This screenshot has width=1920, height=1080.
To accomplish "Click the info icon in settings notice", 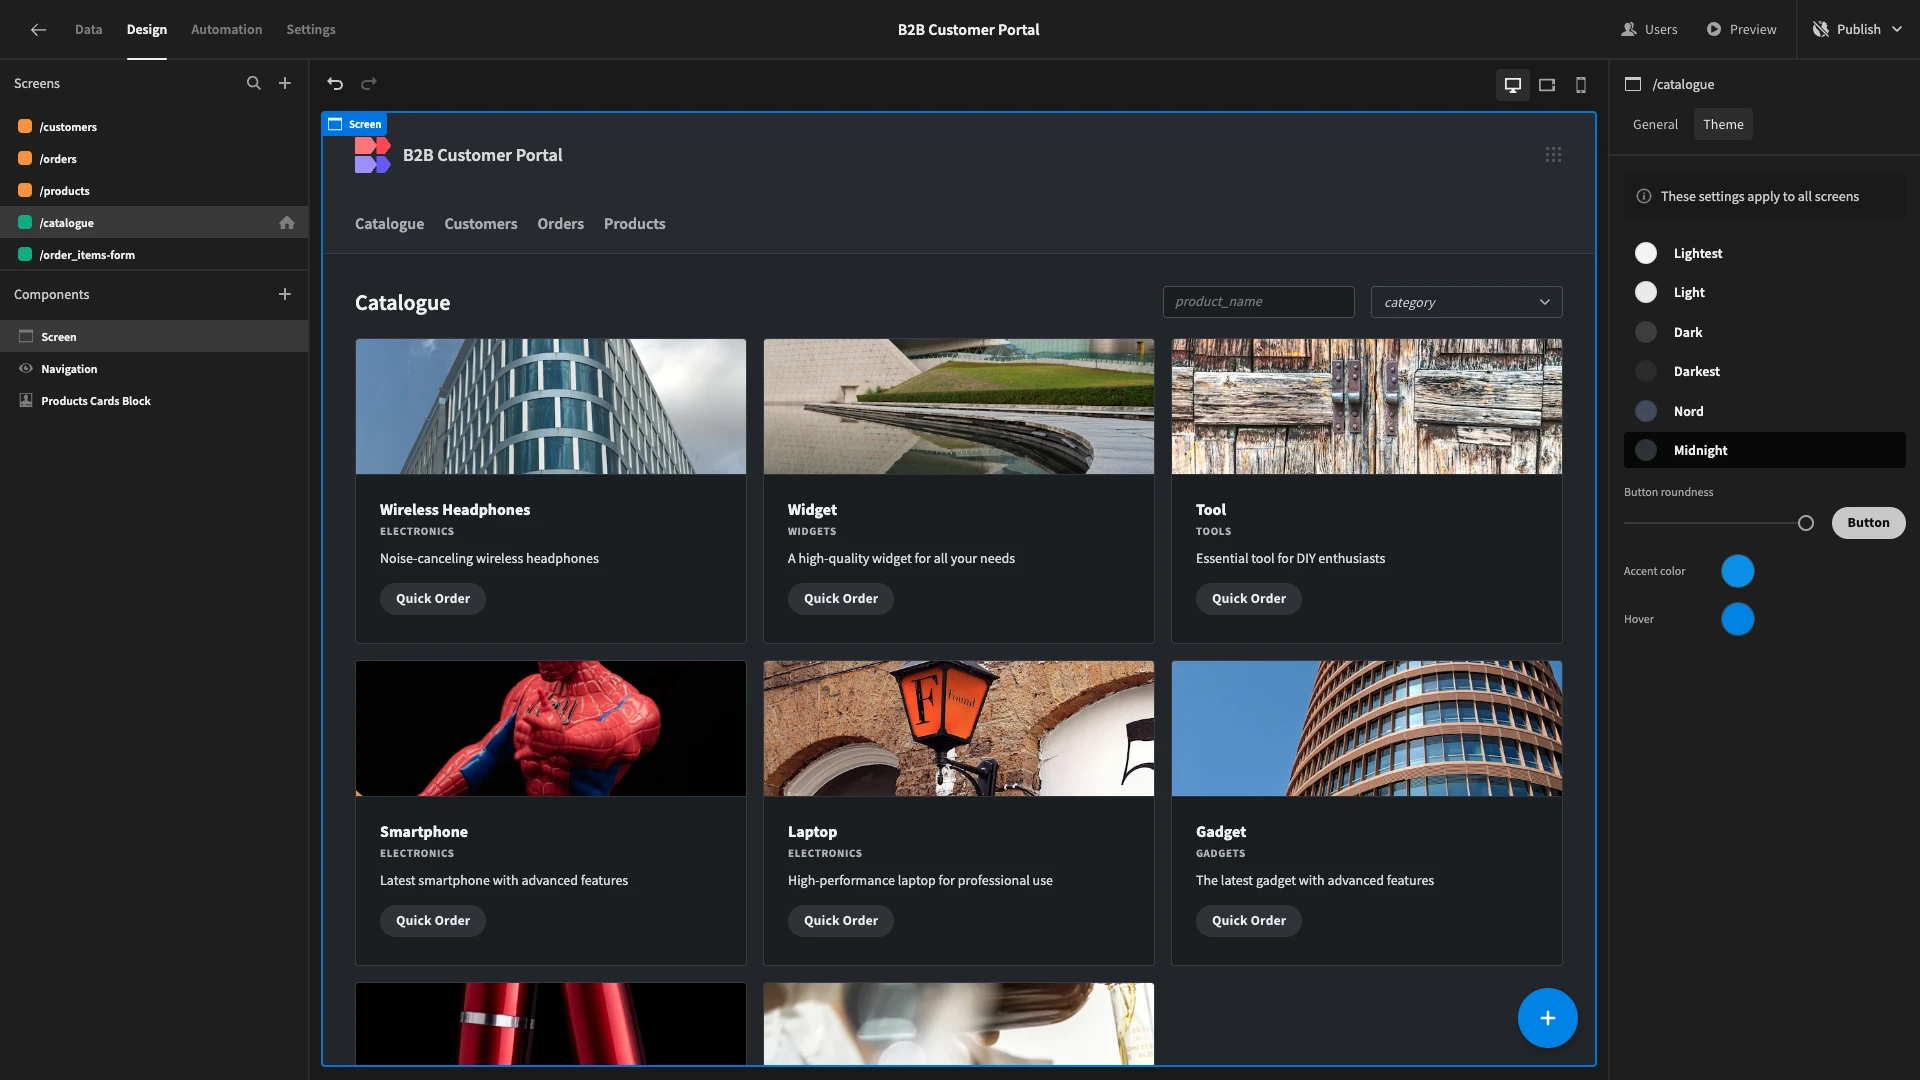I will (1643, 196).
